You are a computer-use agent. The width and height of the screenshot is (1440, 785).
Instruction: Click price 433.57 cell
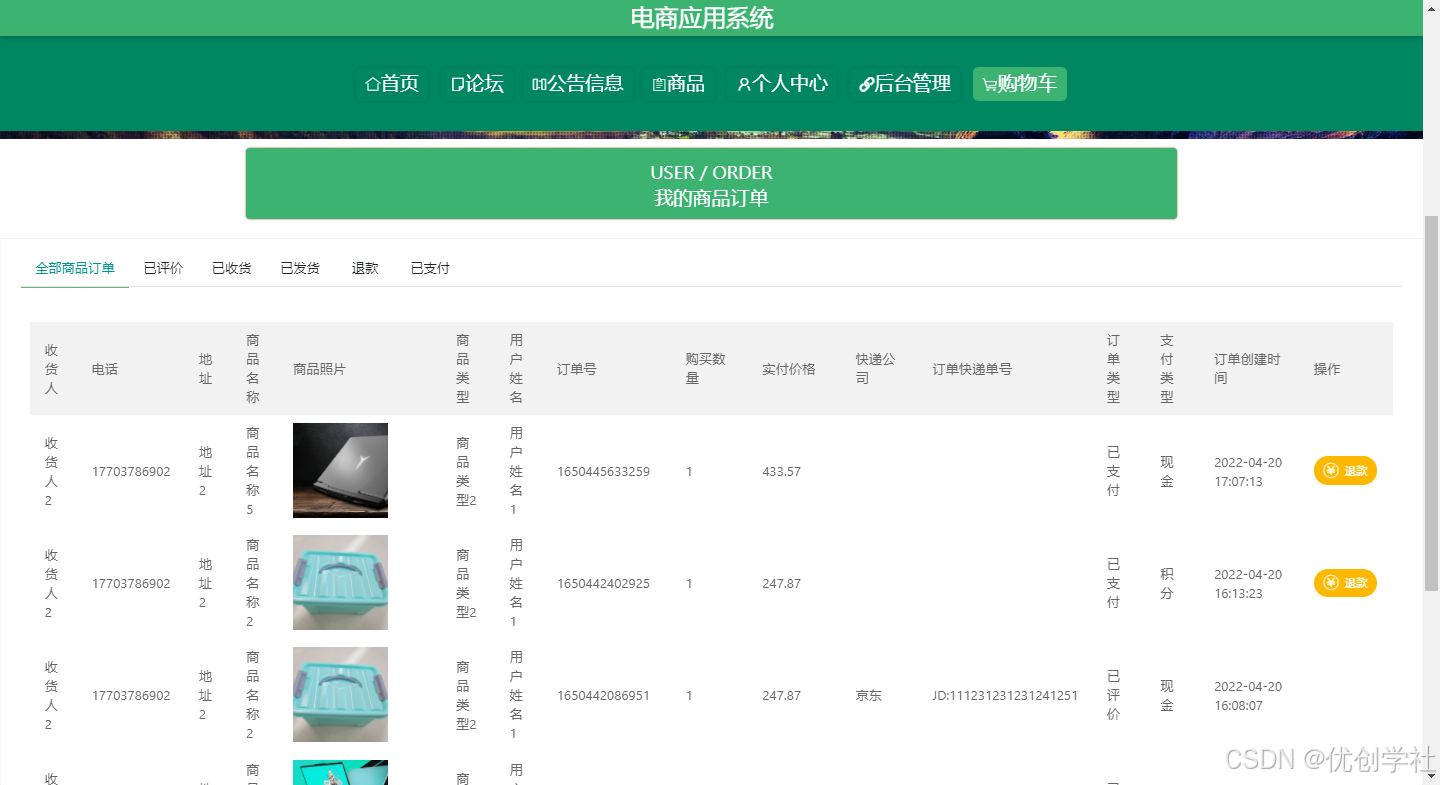pyautogui.click(x=781, y=472)
